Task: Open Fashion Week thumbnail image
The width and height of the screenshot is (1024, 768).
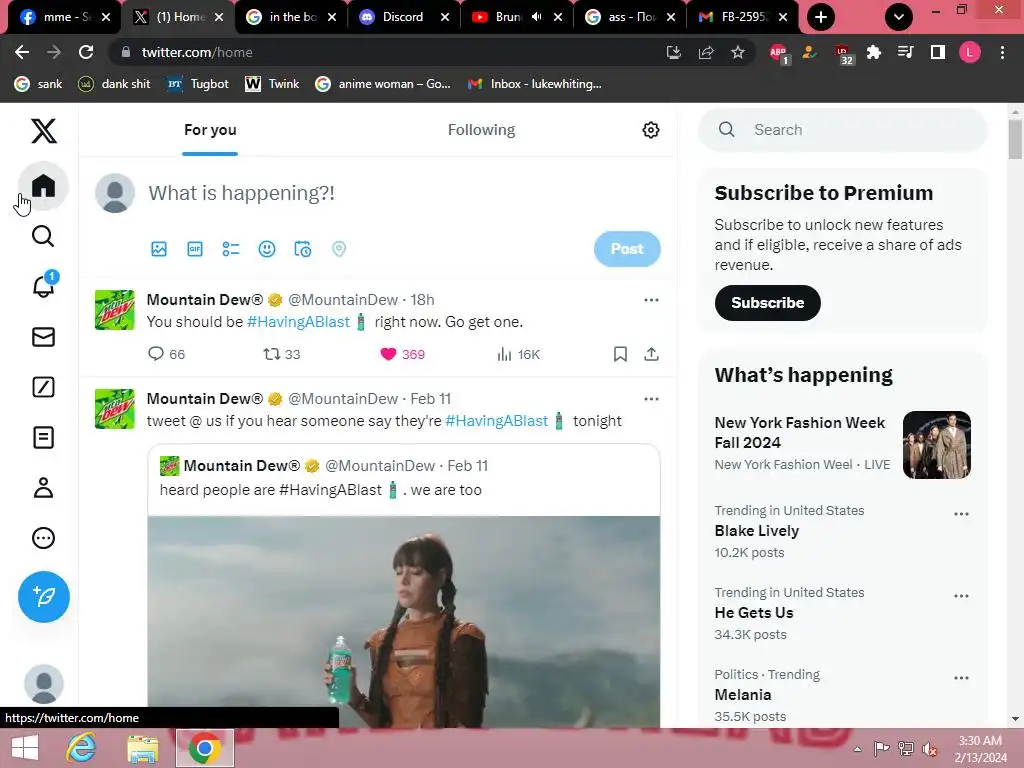Action: (936, 445)
